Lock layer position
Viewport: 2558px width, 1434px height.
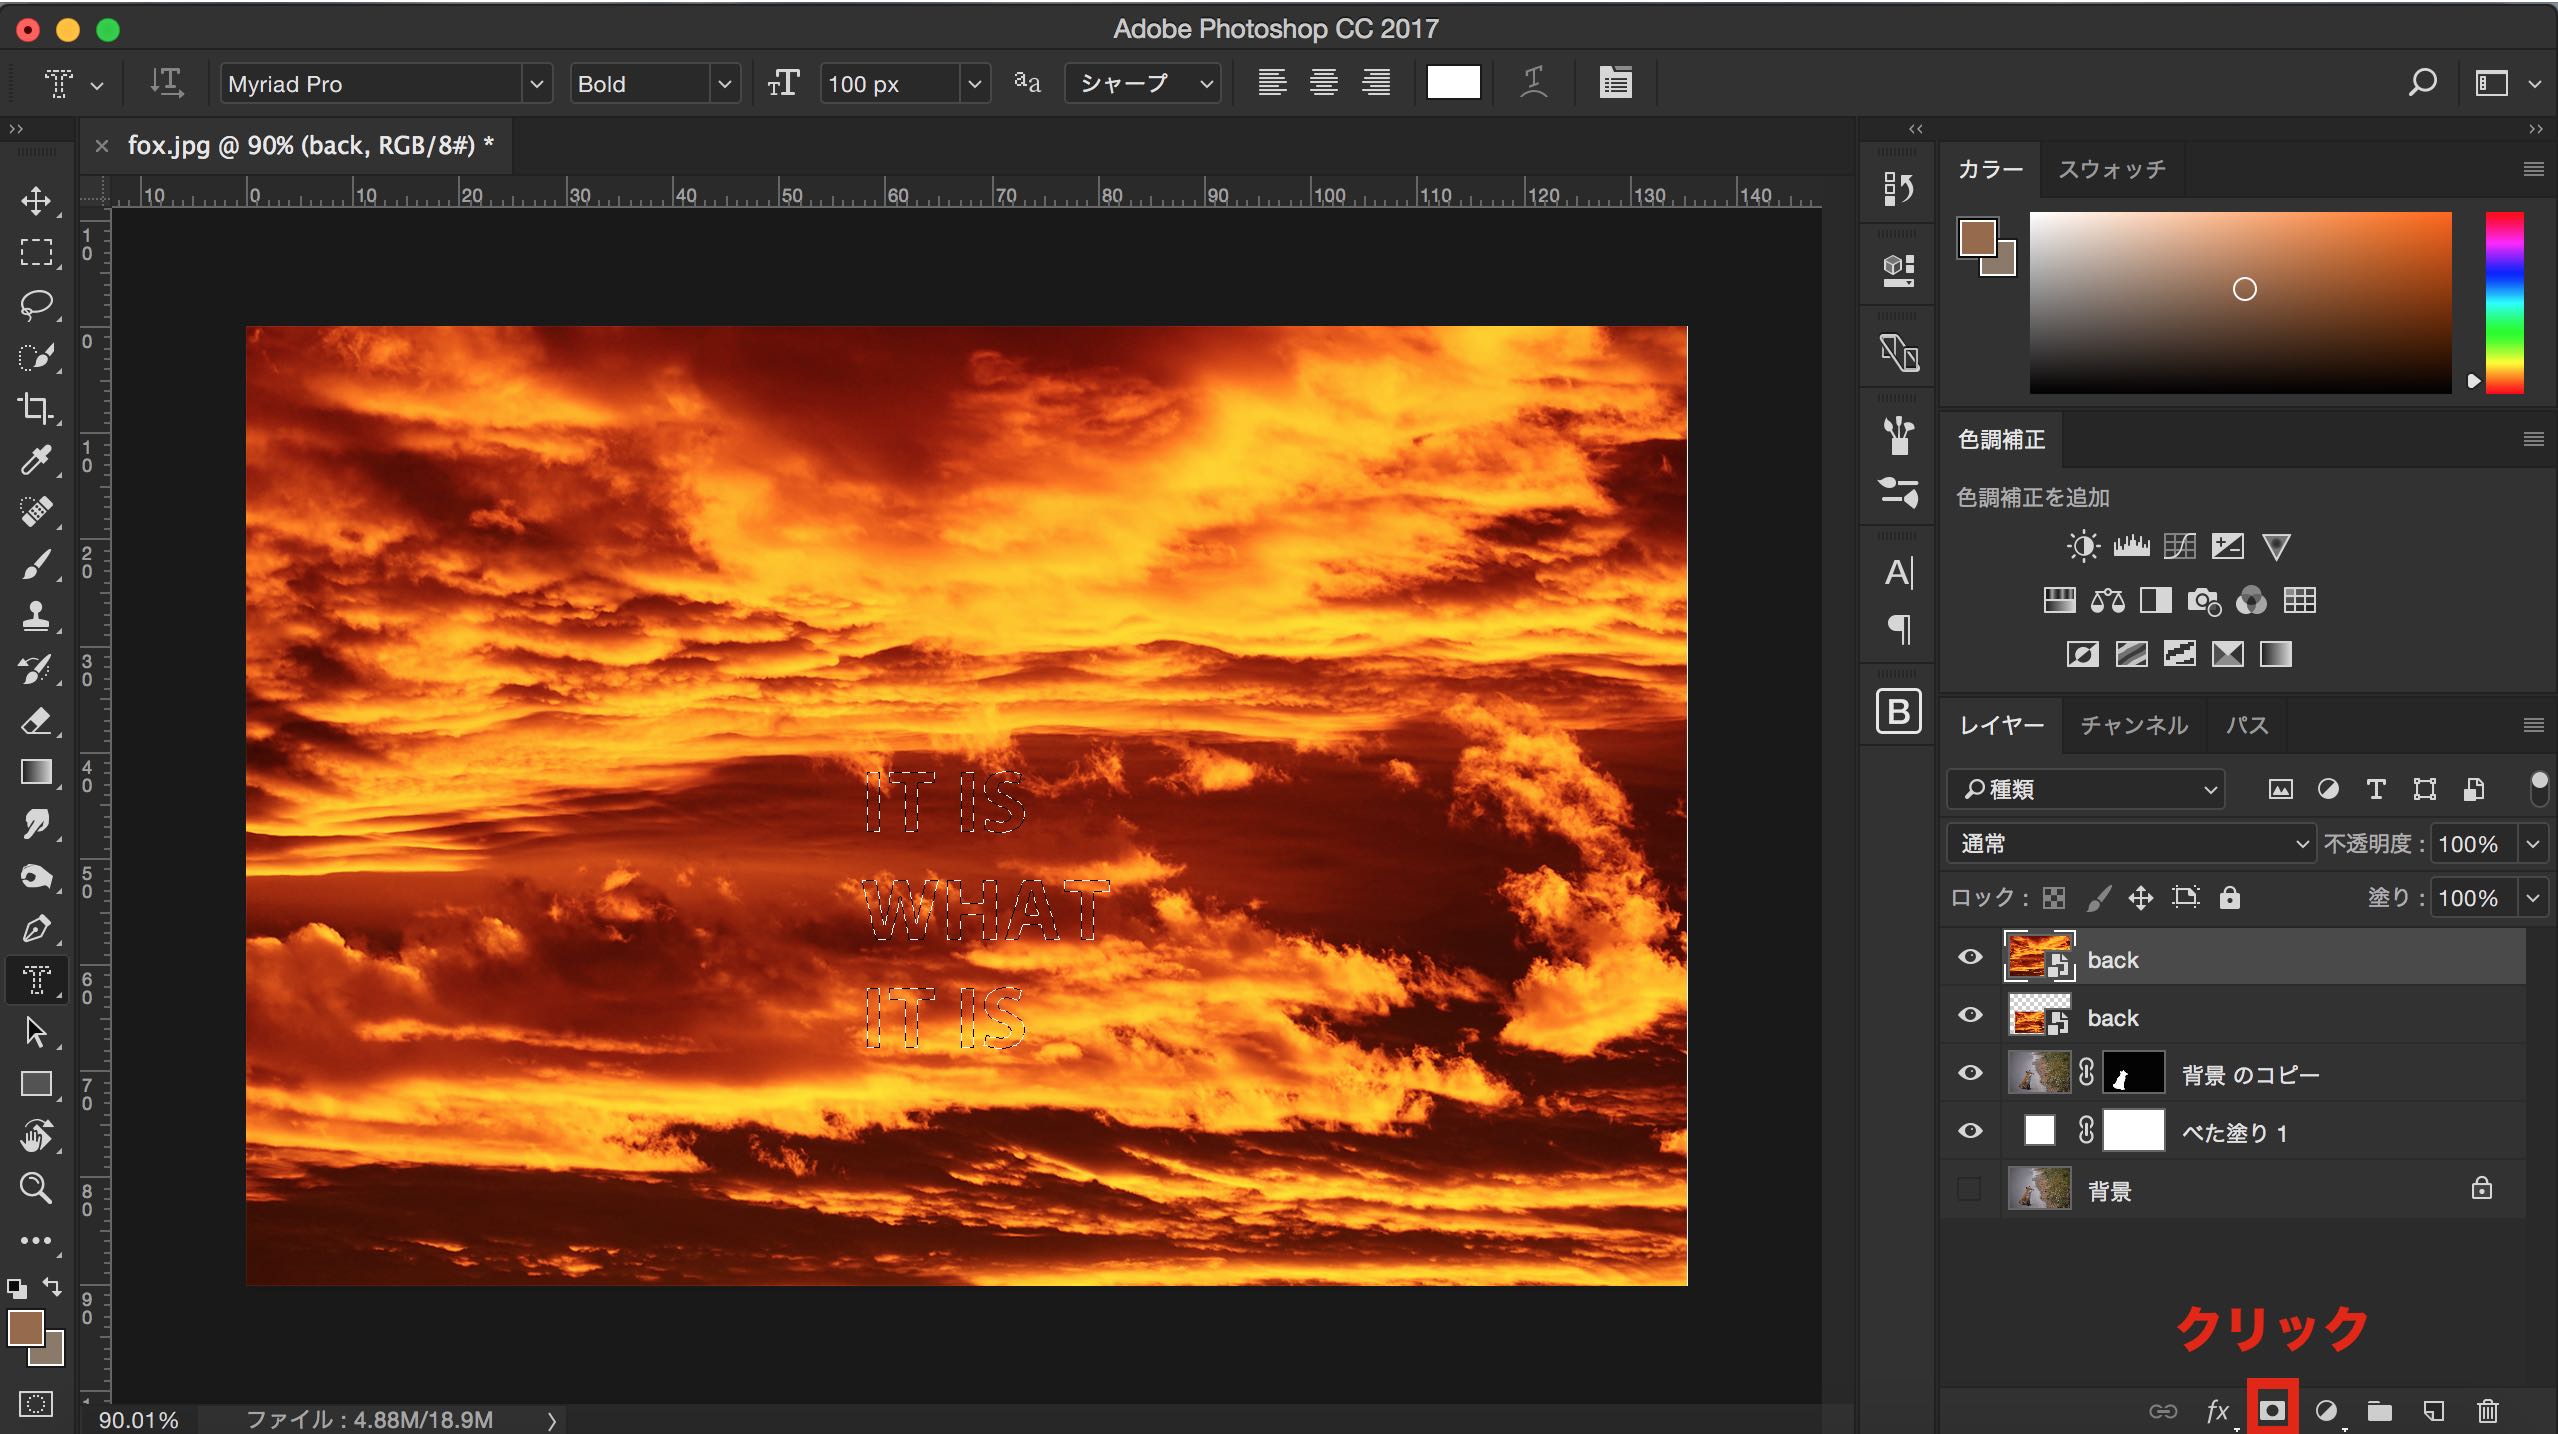pyautogui.click(x=2140, y=898)
